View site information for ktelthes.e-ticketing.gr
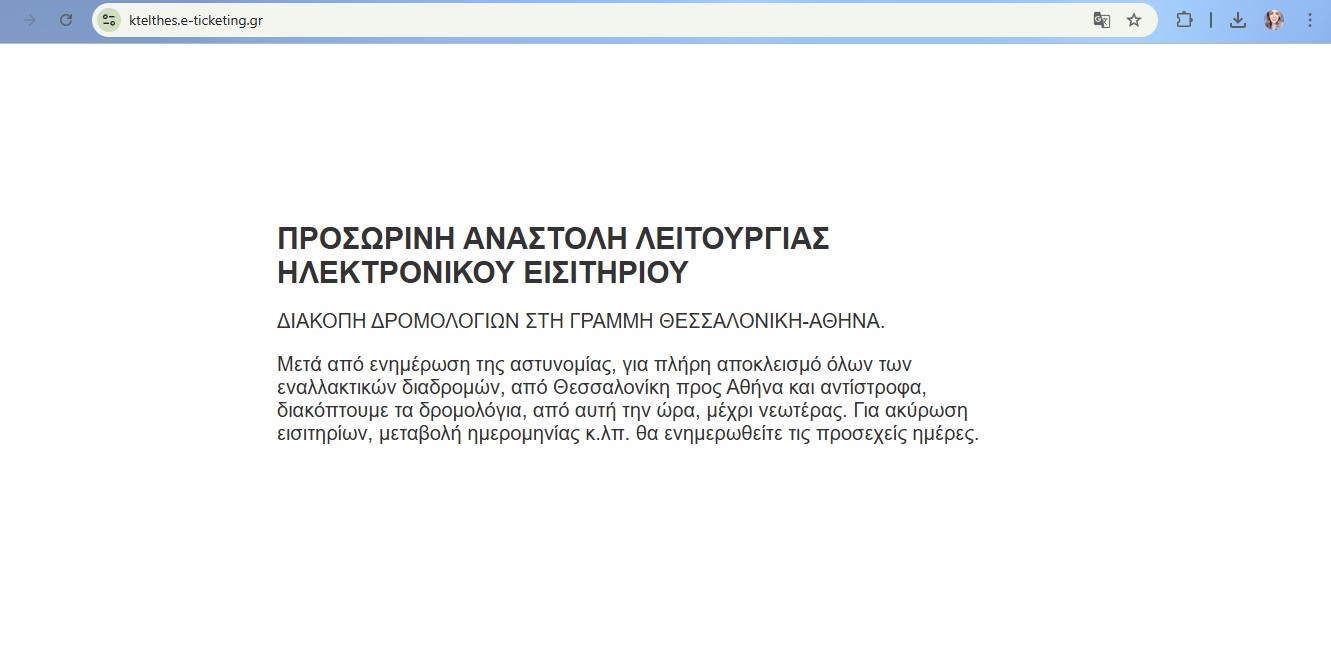Viewport: 1331px width, 665px height. (109, 20)
